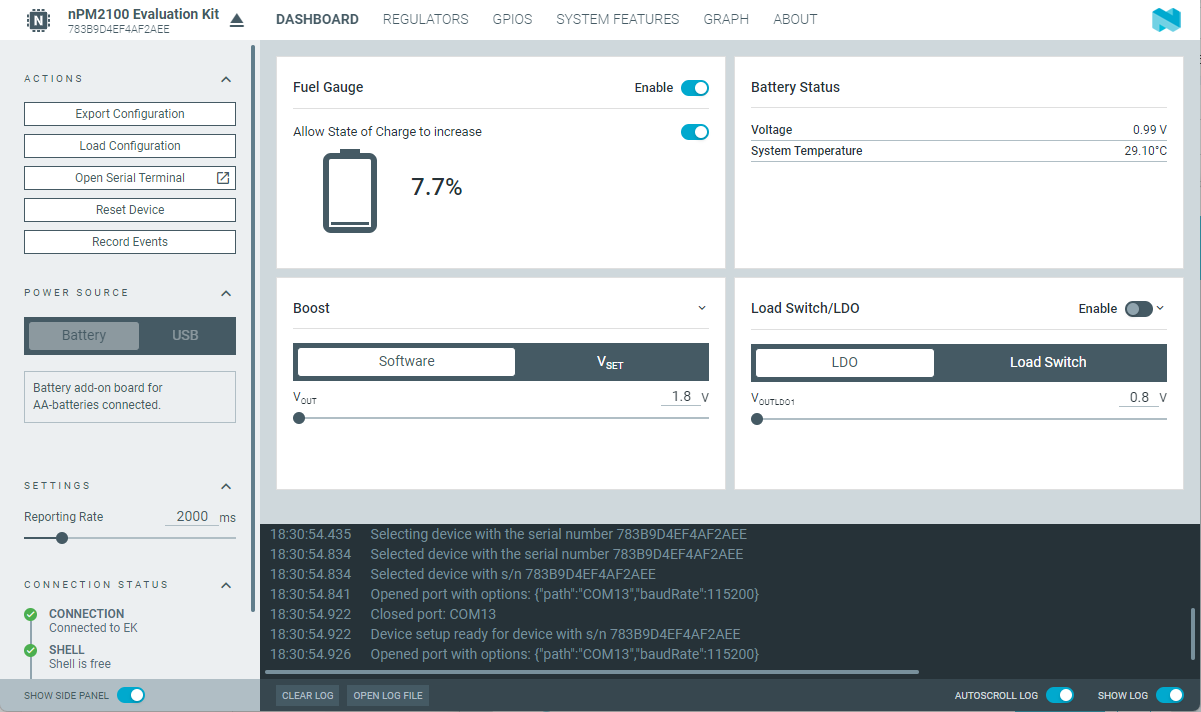1201x712 pixels.
Task: Open Serial Terminal
Action: 130,178
